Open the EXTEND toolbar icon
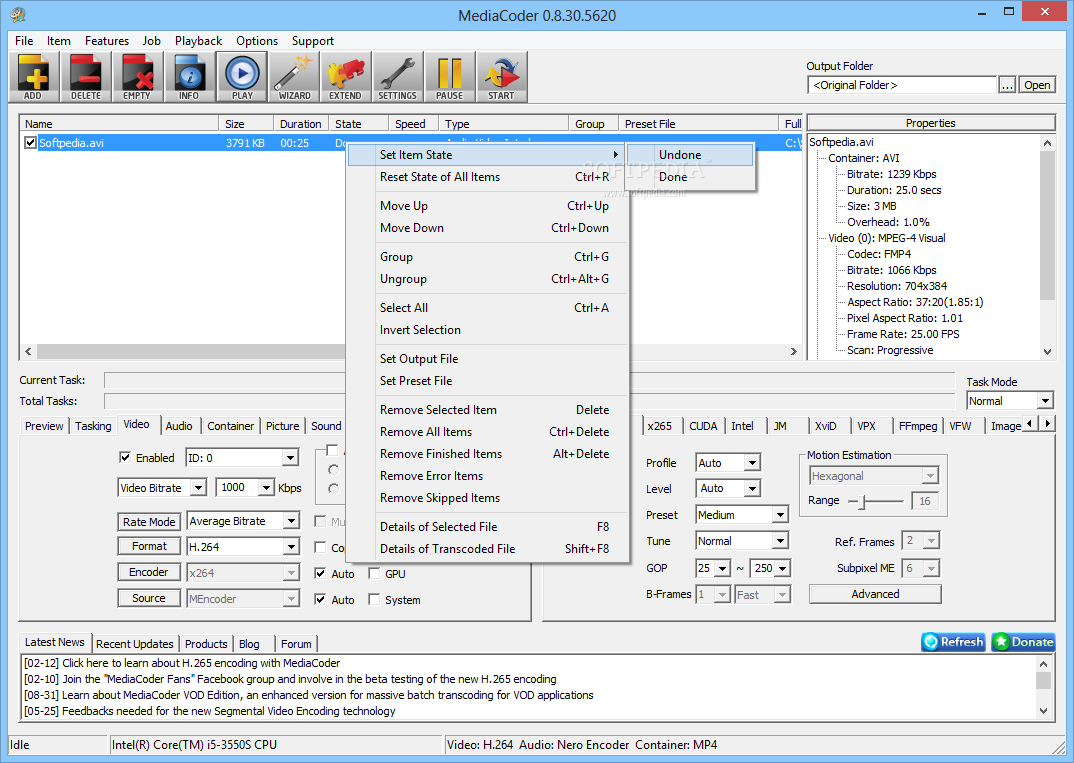This screenshot has height=763, width=1074. tap(345, 77)
